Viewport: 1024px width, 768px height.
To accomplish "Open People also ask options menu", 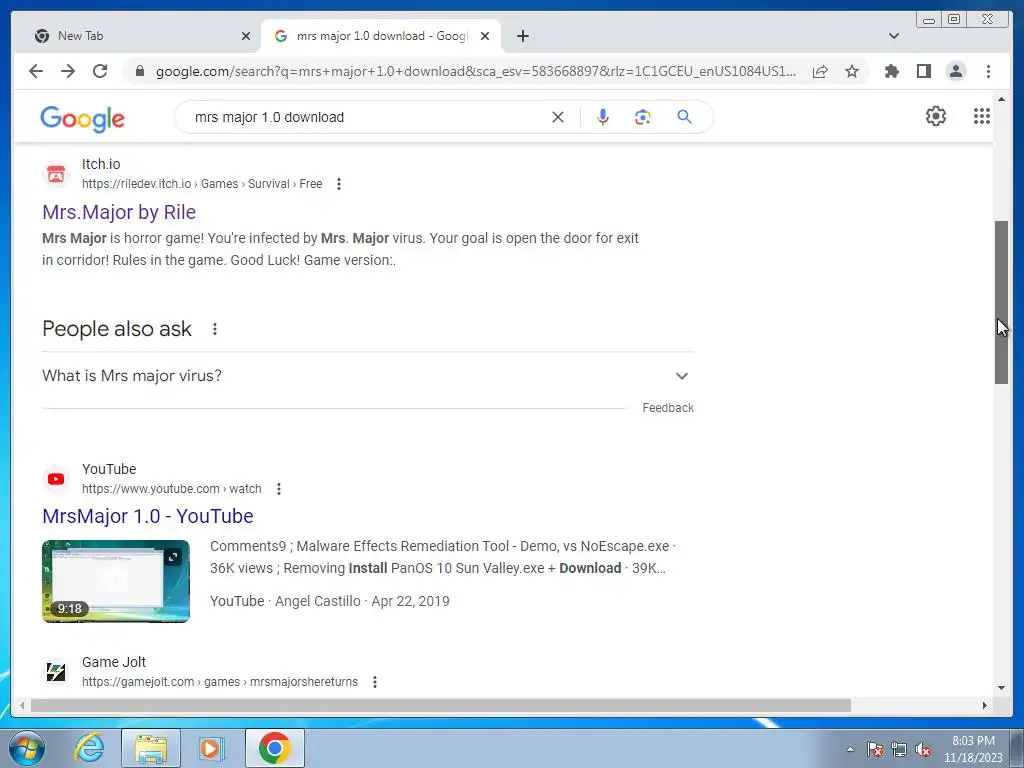I will click(214, 329).
